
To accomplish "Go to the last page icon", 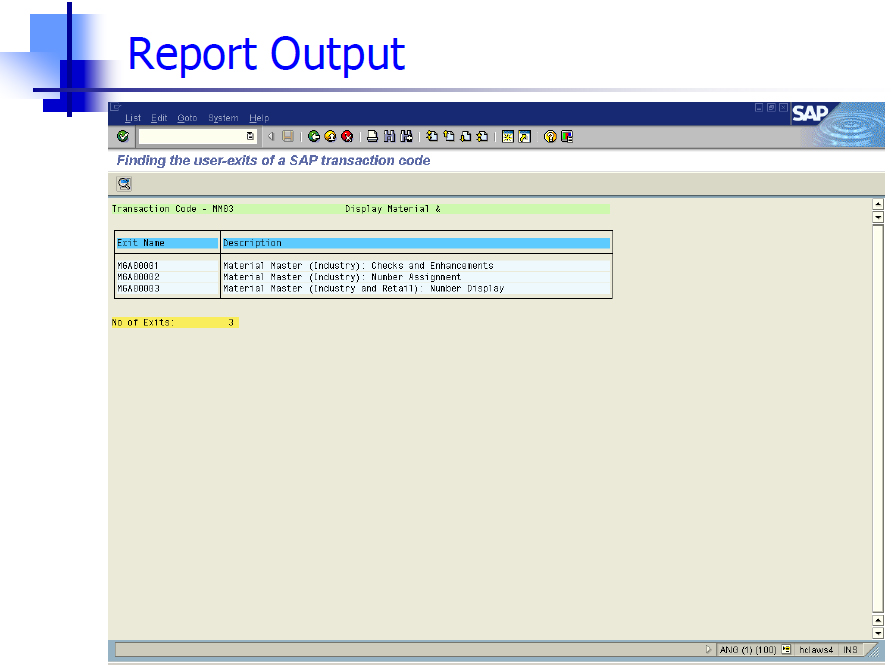I will [482, 136].
